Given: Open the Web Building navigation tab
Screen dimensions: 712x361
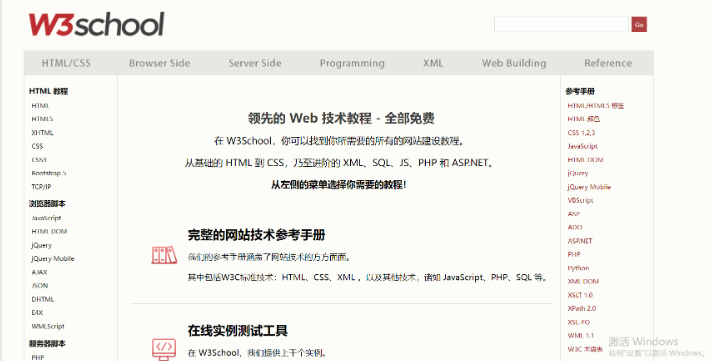Looking at the screenshot, I should [514, 63].
